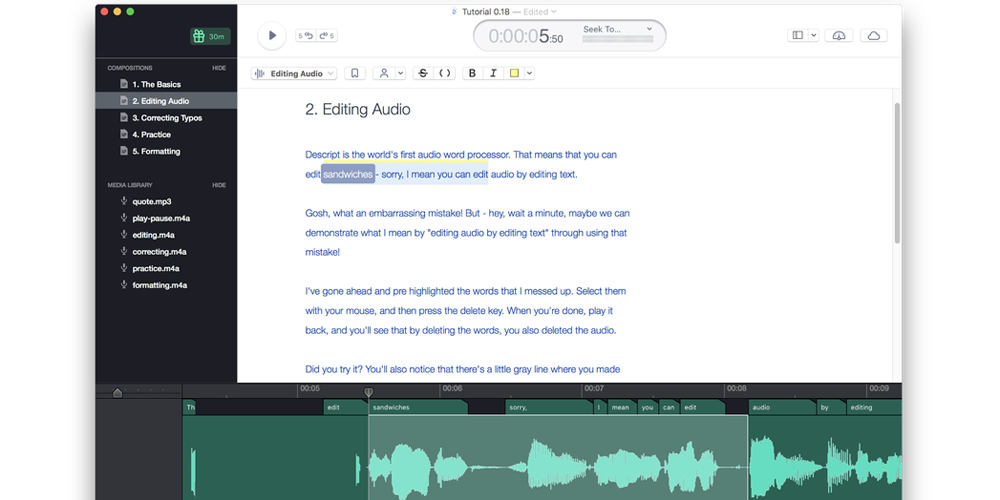The width and height of the screenshot is (1000, 500).
Task: Click the bookmark marker icon
Action: [354, 73]
